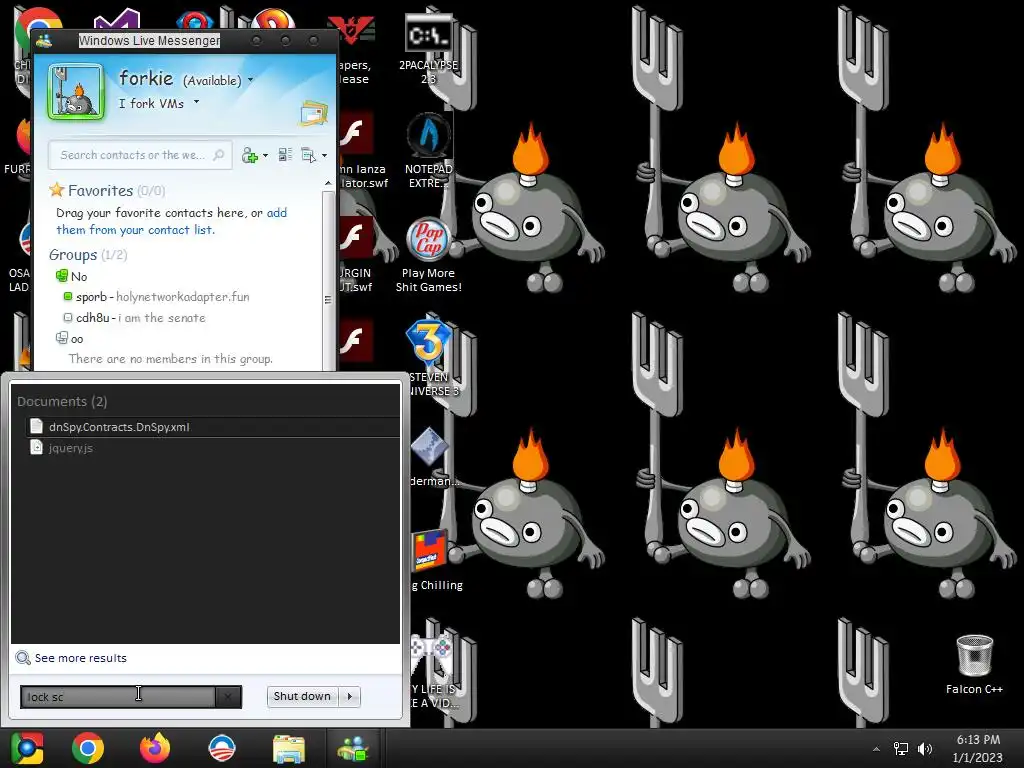Viewport: 1024px width, 768px height.
Task: Click the taskbar clock showing 6:13 PM
Action: point(978,748)
